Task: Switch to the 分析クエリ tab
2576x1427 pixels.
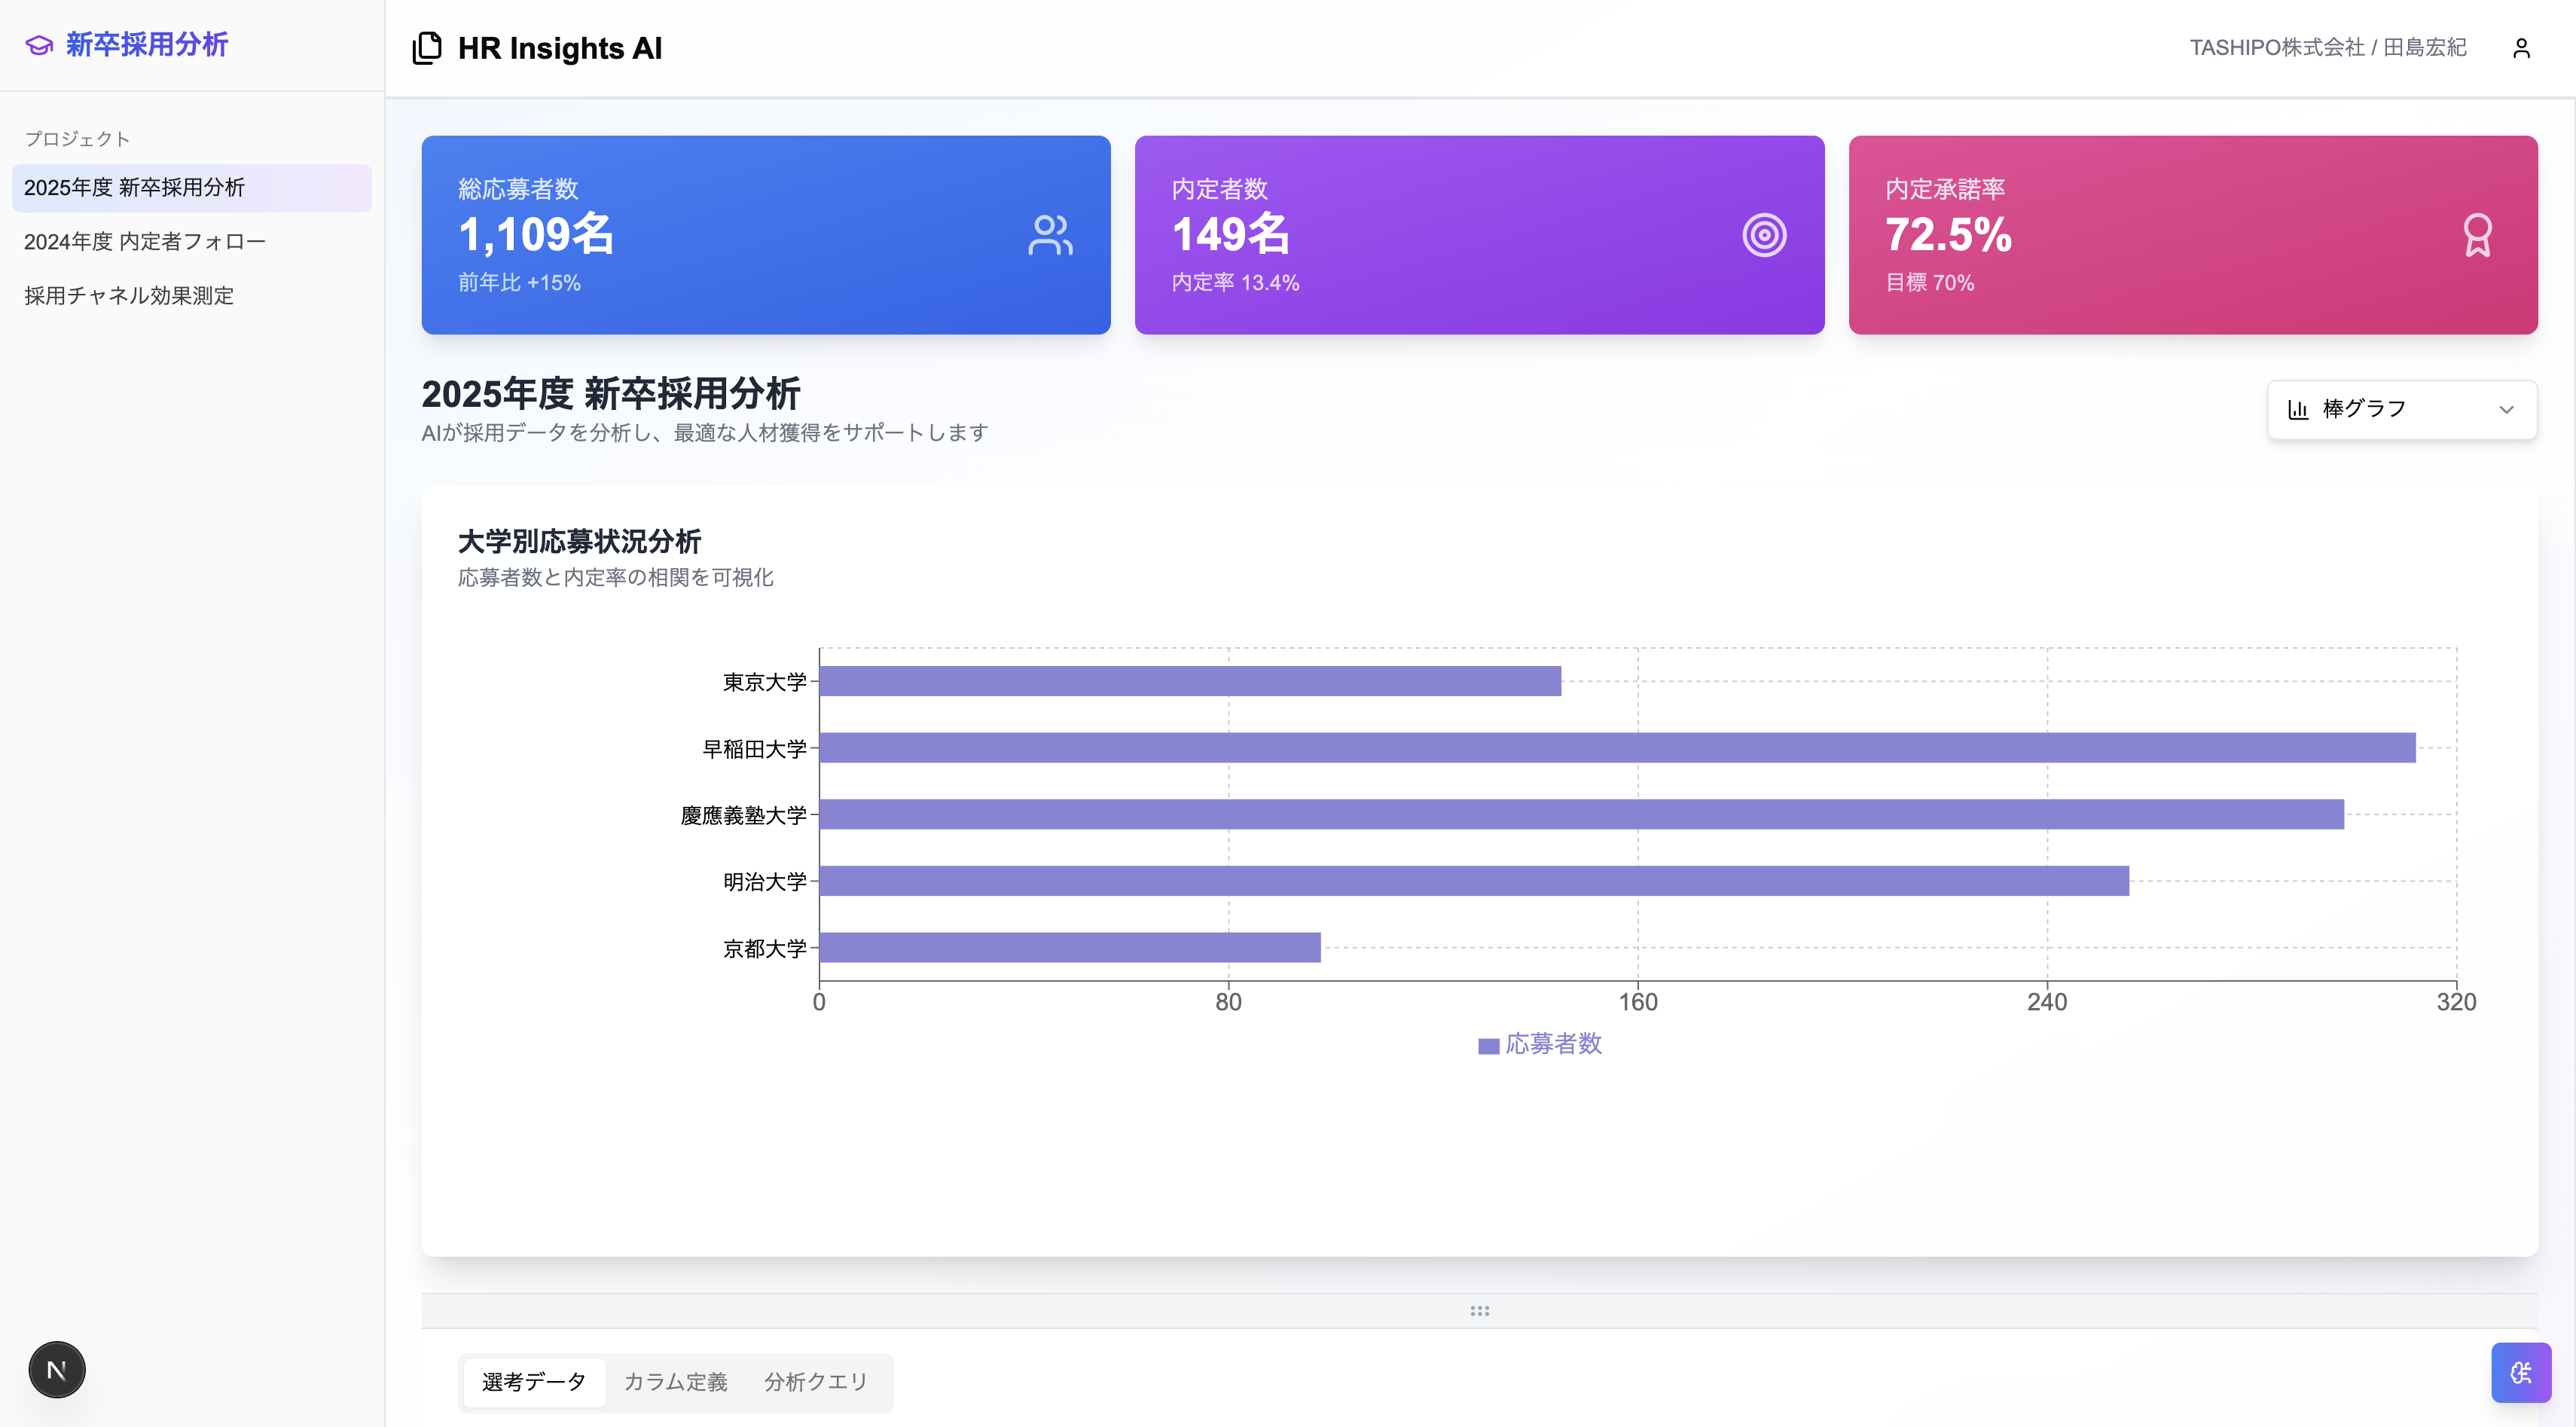Action: [x=816, y=1382]
